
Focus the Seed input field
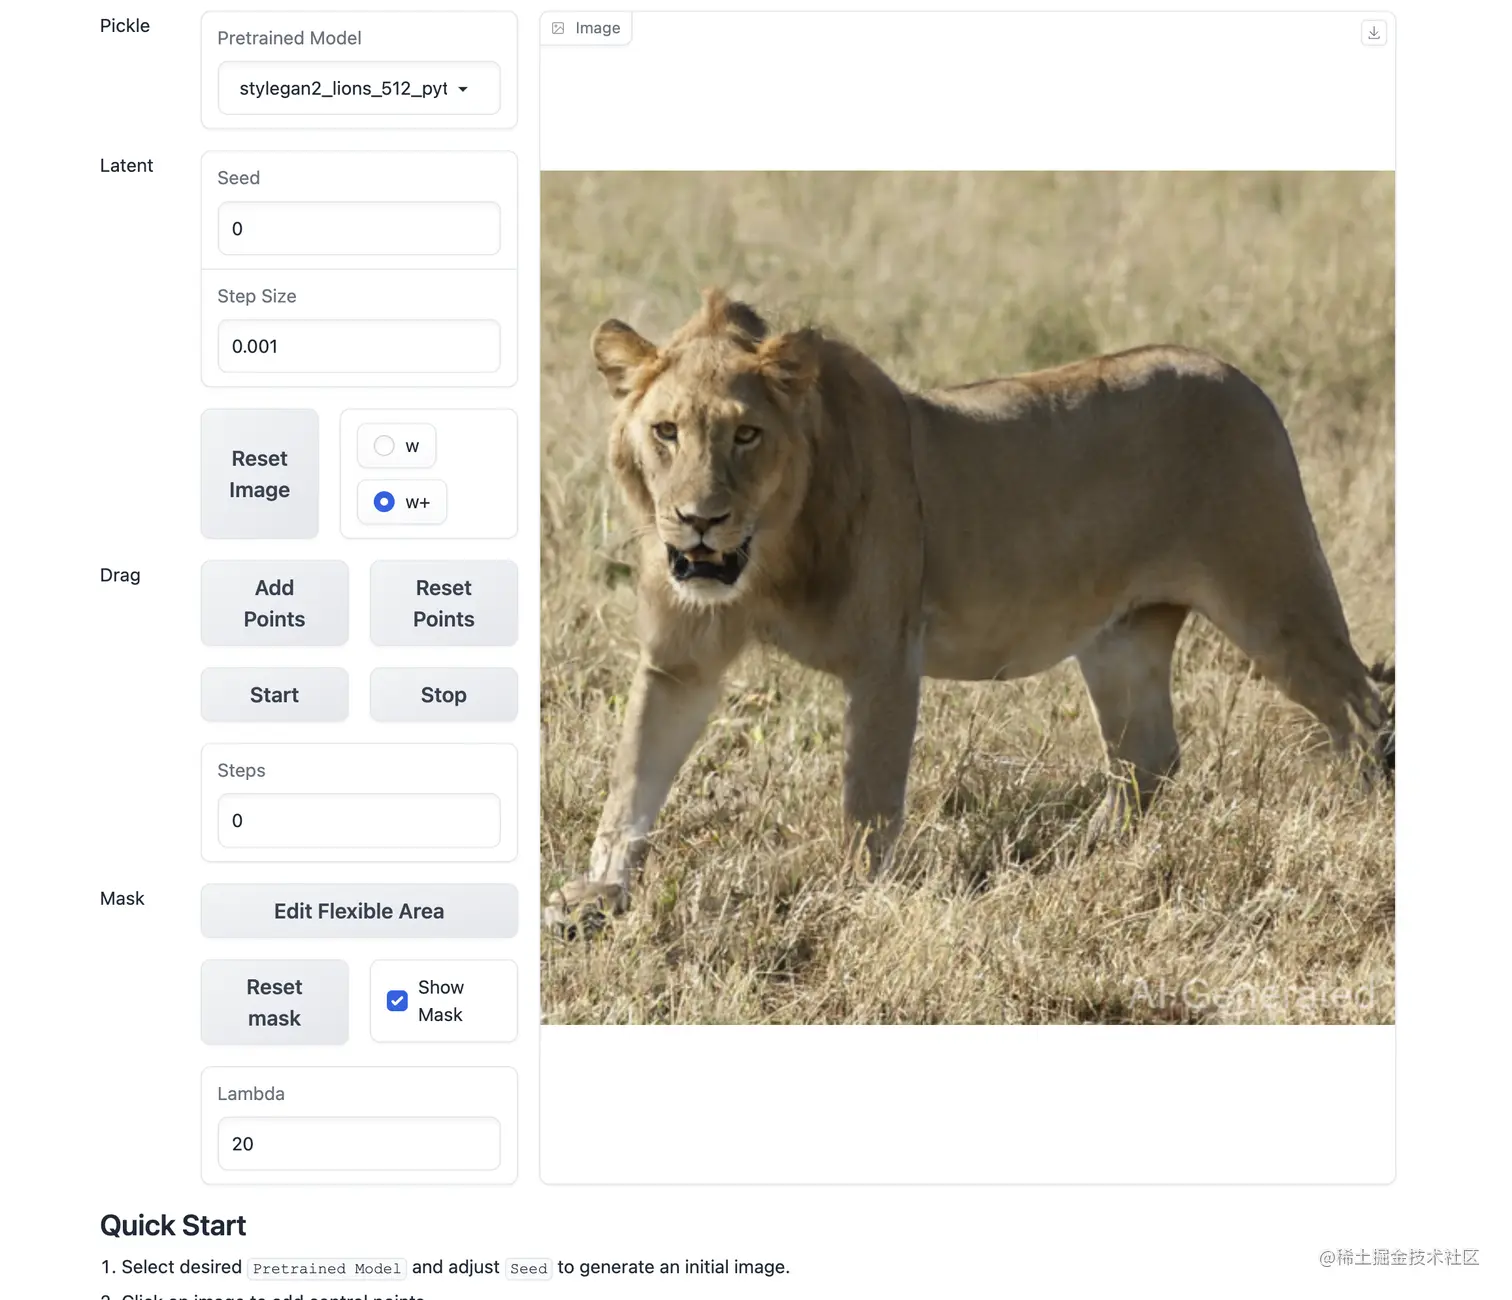(358, 229)
